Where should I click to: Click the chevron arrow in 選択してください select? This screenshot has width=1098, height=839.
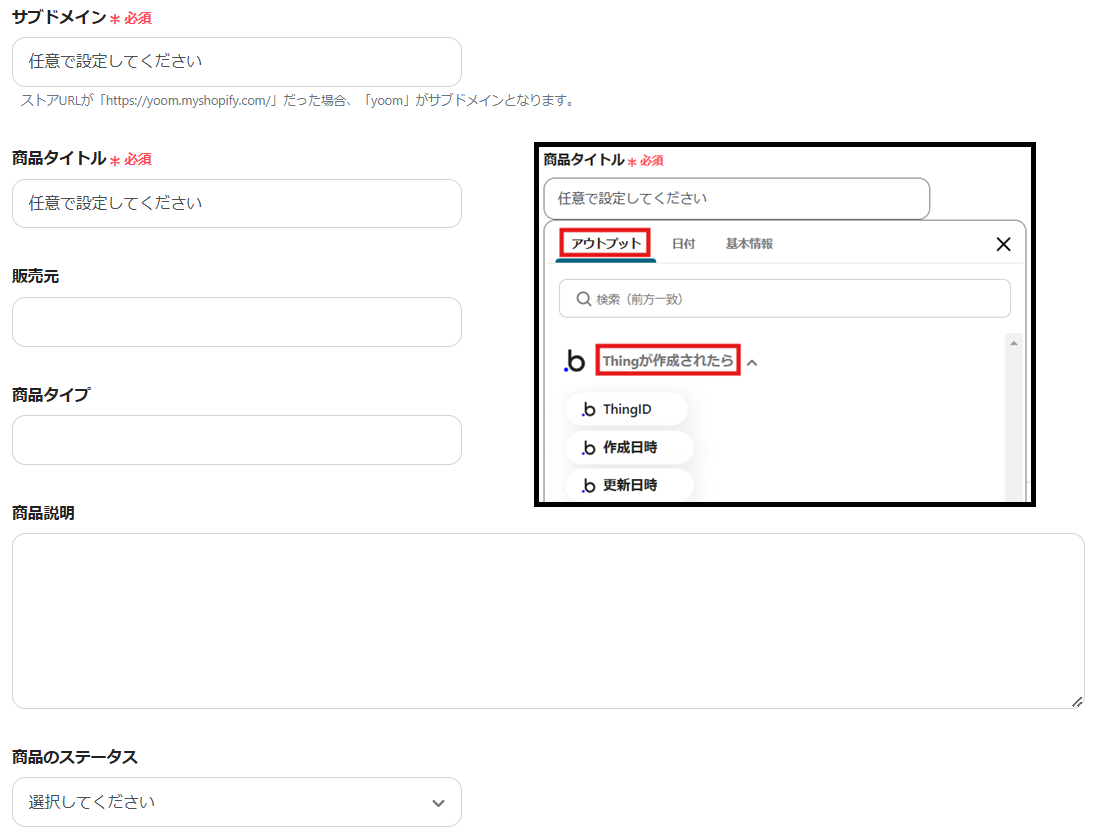pyautogui.click(x=438, y=803)
